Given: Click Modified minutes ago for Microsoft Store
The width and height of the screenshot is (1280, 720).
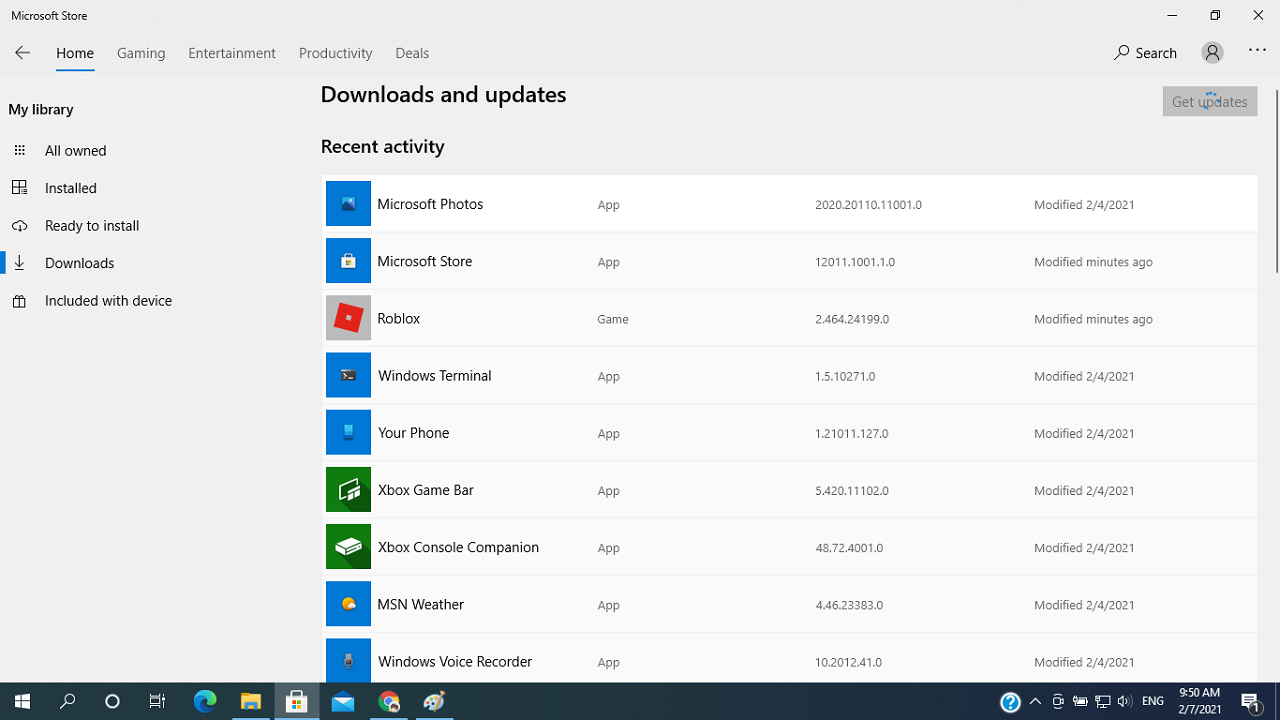Looking at the screenshot, I should (1093, 262).
